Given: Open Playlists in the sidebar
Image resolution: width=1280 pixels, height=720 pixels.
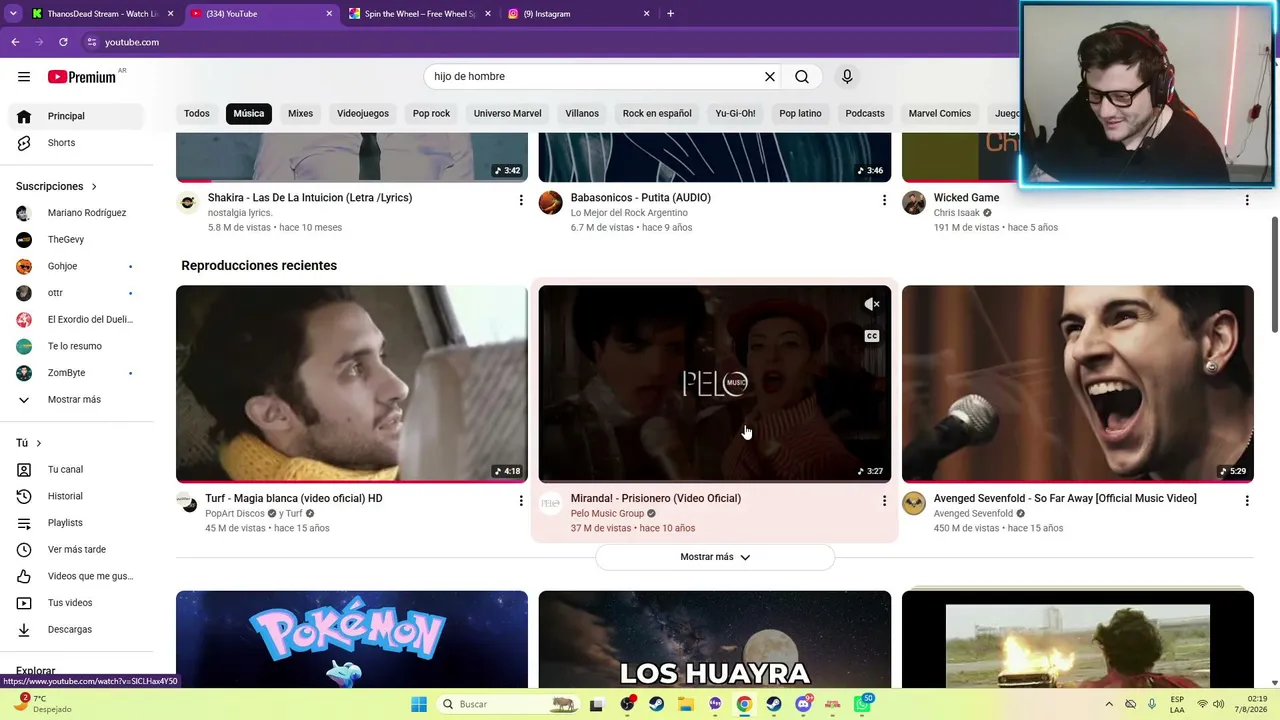Looking at the screenshot, I should 78,523.
